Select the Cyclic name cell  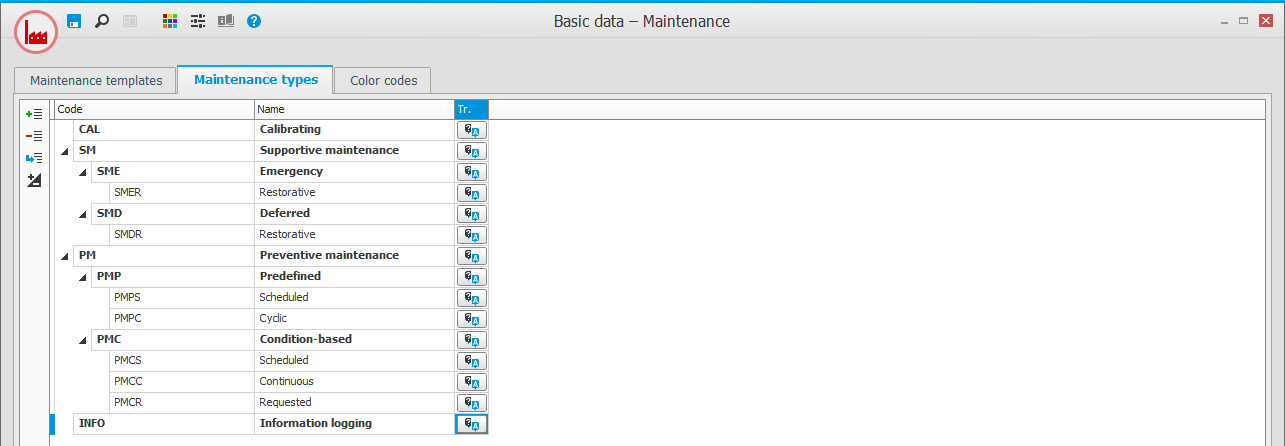[354, 318]
